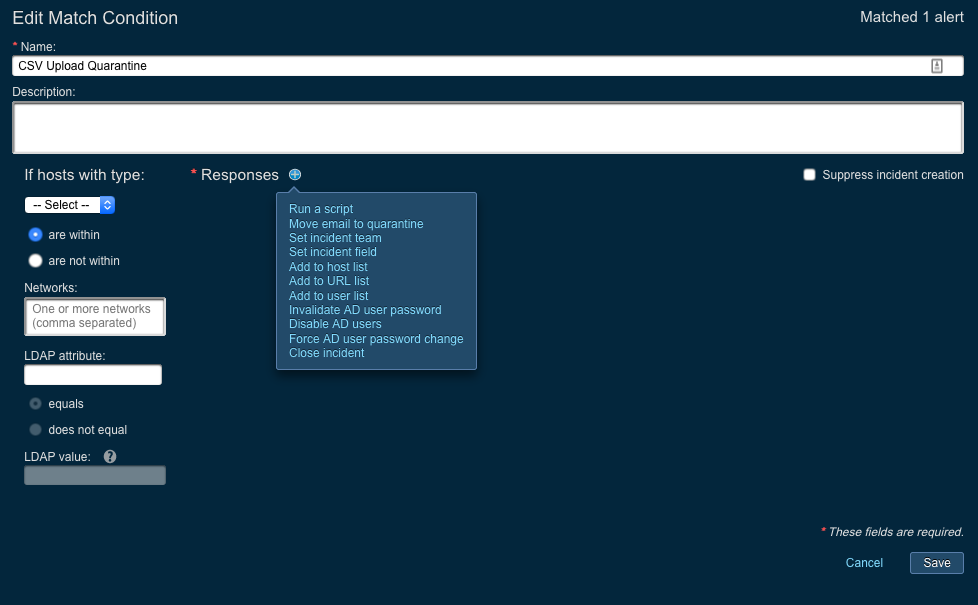Pick "Set incident team" response option

[335, 238]
